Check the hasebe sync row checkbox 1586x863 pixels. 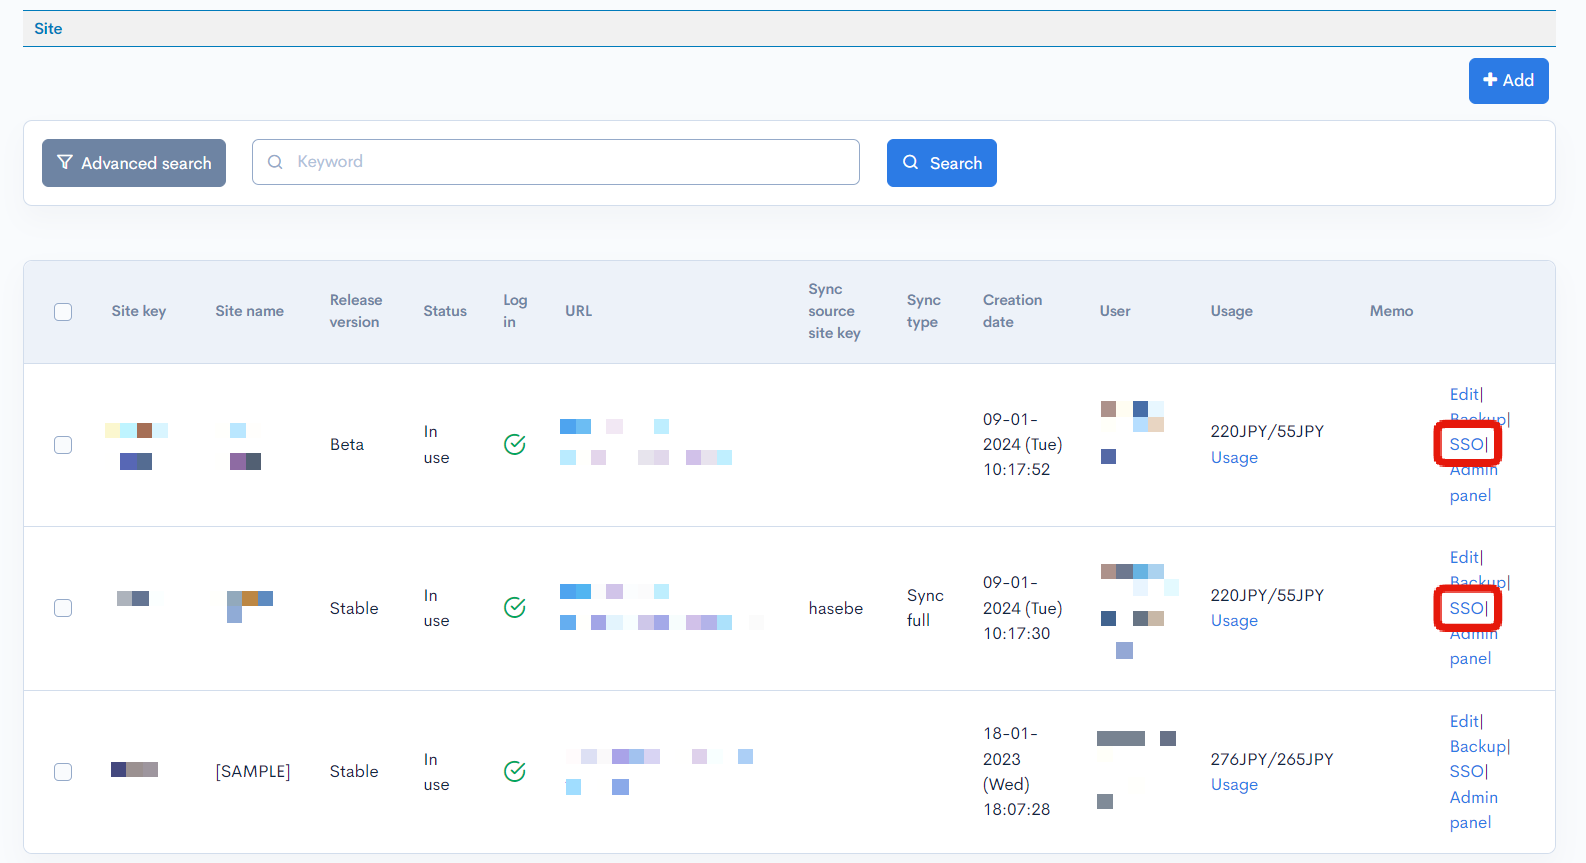click(x=63, y=608)
